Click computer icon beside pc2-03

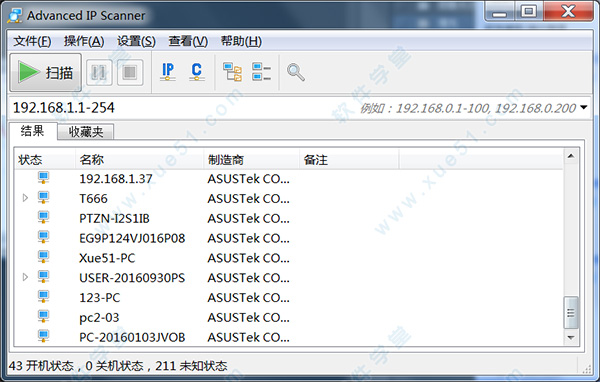click(43, 317)
